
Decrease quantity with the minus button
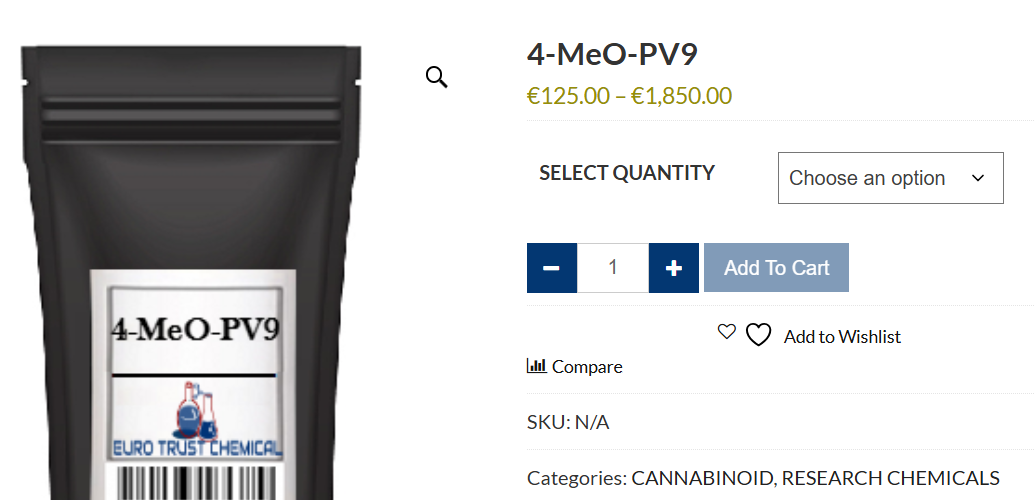(552, 268)
